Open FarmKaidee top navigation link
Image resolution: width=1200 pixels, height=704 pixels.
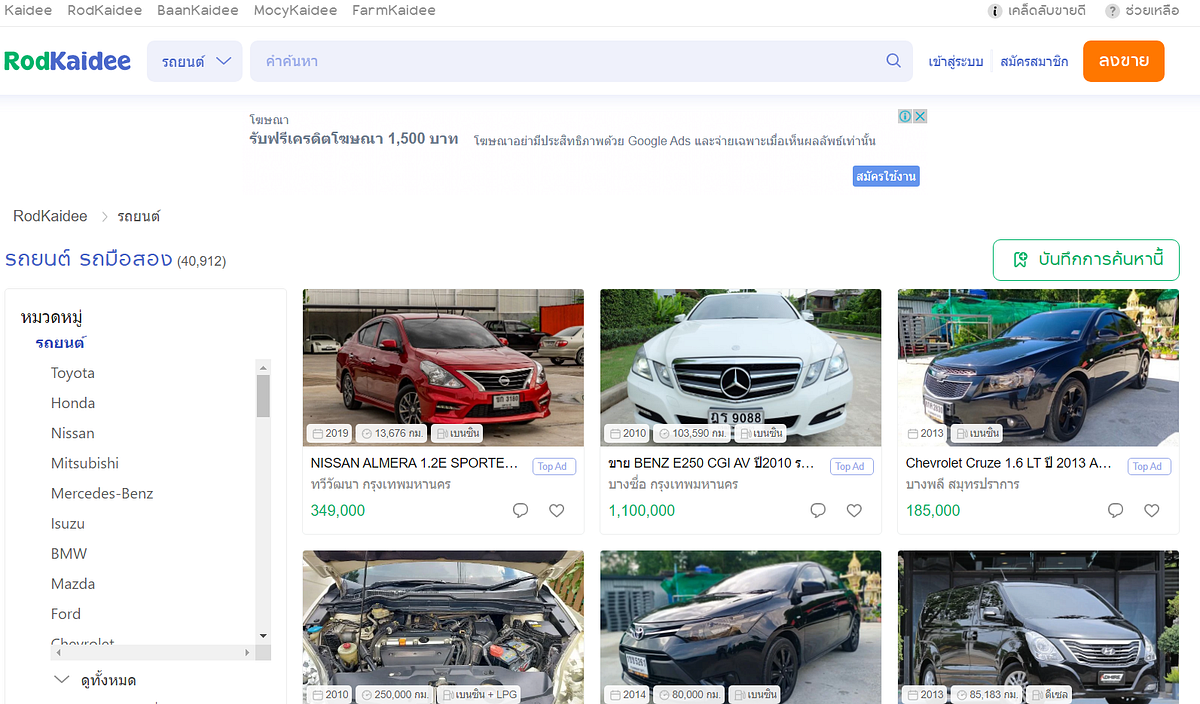tap(394, 11)
